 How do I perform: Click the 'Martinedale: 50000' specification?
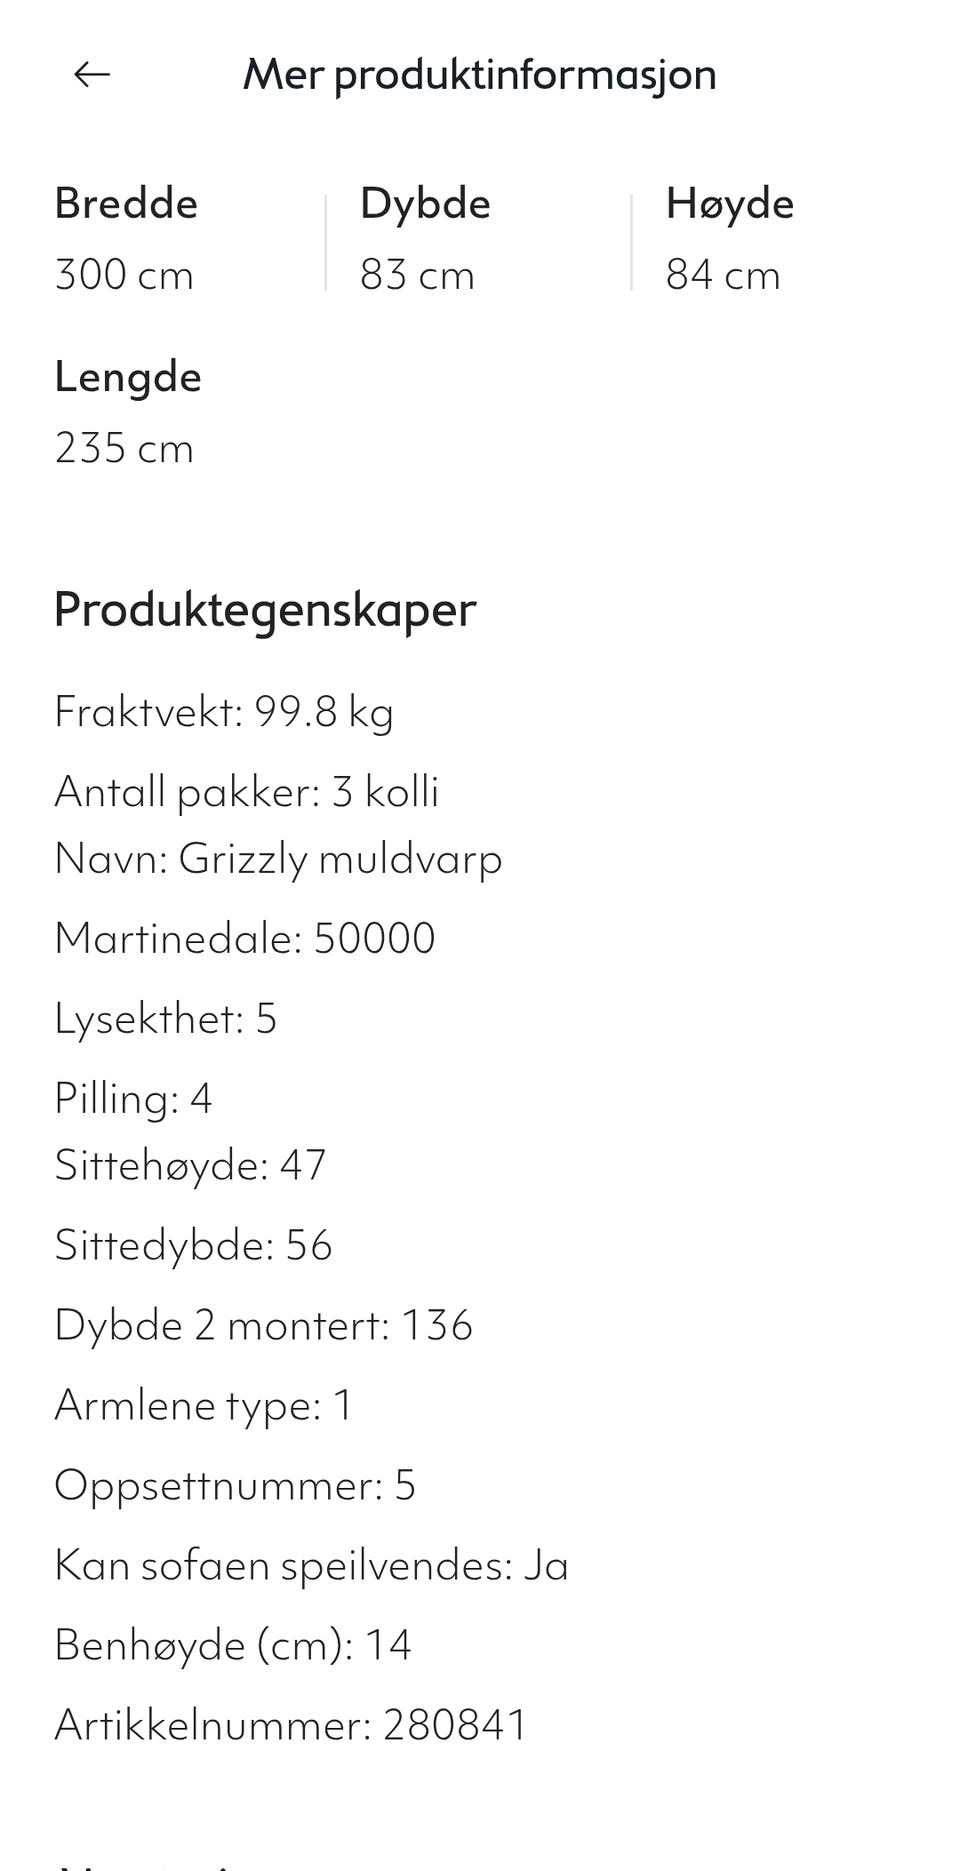[x=245, y=937]
